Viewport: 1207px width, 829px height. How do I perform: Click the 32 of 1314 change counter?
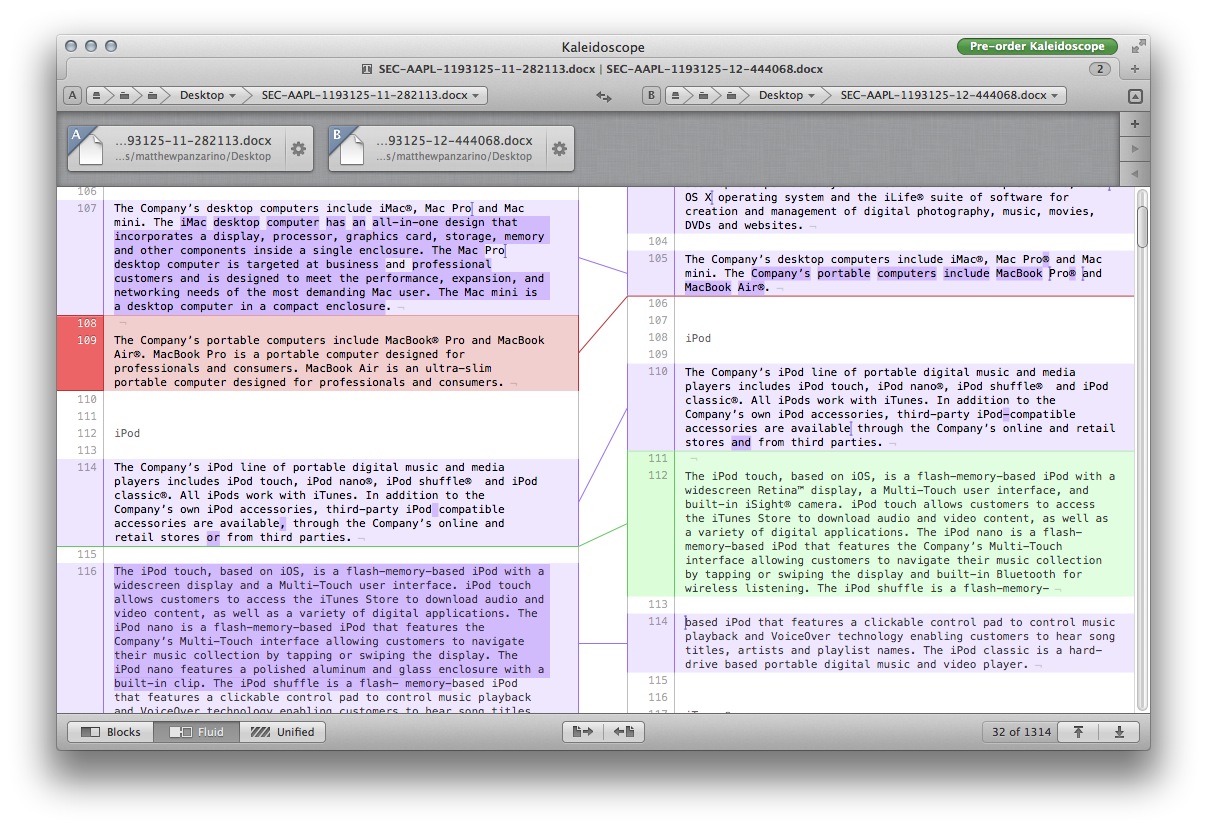(1022, 732)
